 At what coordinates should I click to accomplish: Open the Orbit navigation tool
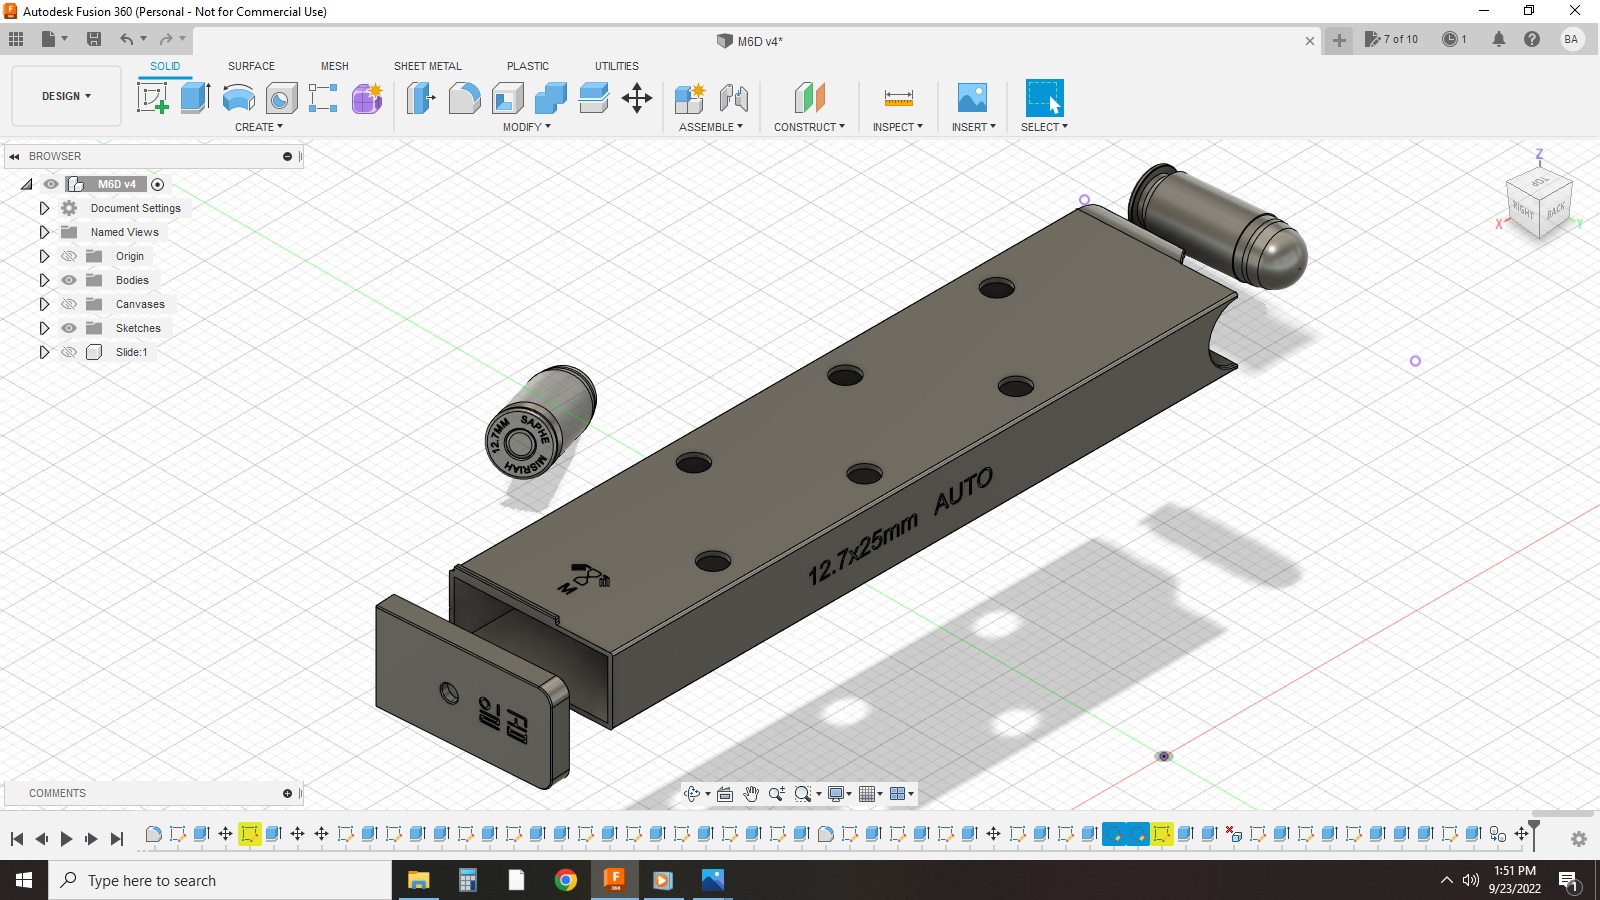pos(691,794)
